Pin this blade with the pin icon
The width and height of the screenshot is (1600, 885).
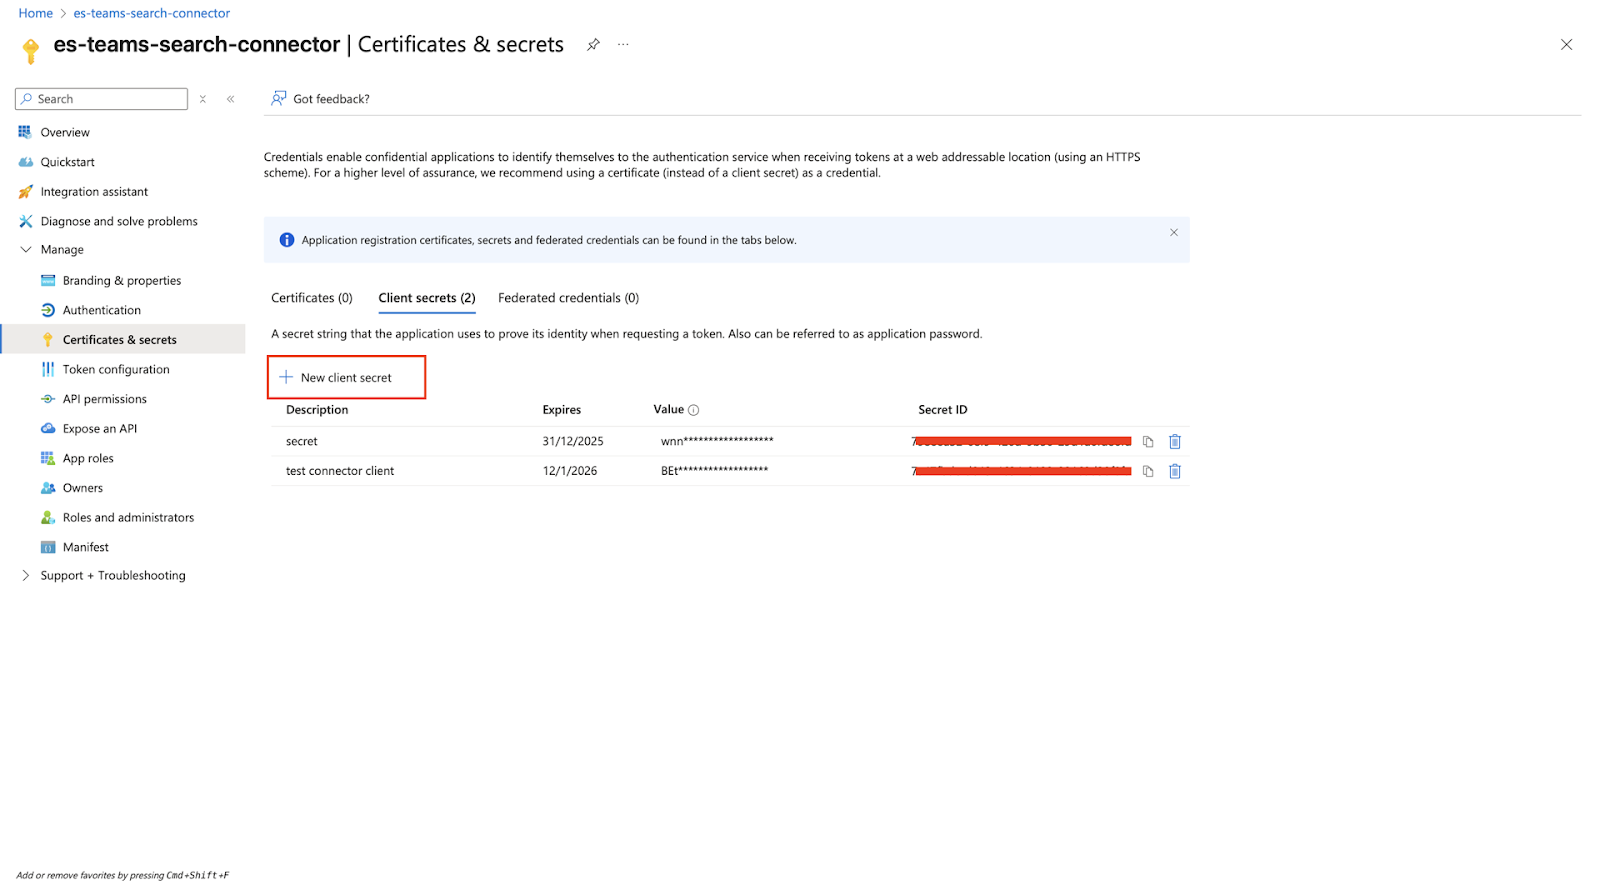tap(593, 45)
